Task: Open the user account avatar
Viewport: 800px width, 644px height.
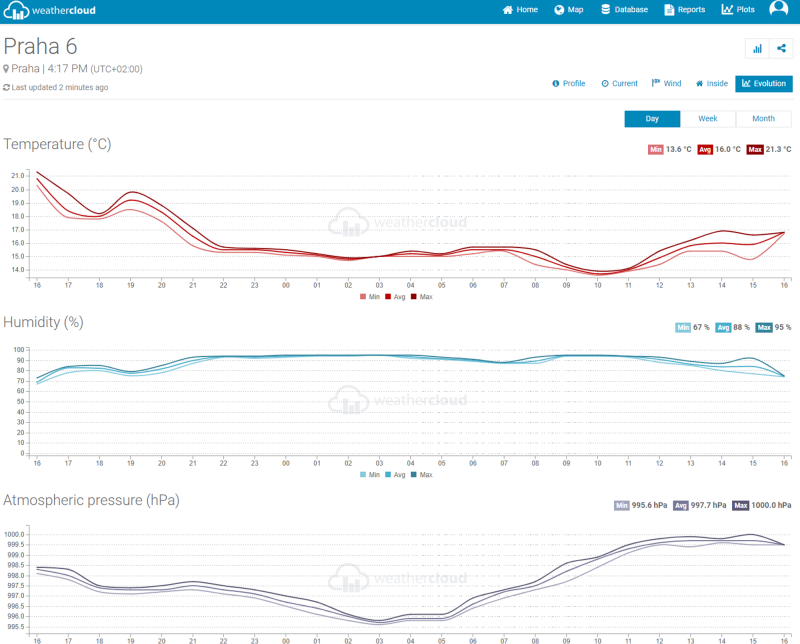Action: click(778, 9)
